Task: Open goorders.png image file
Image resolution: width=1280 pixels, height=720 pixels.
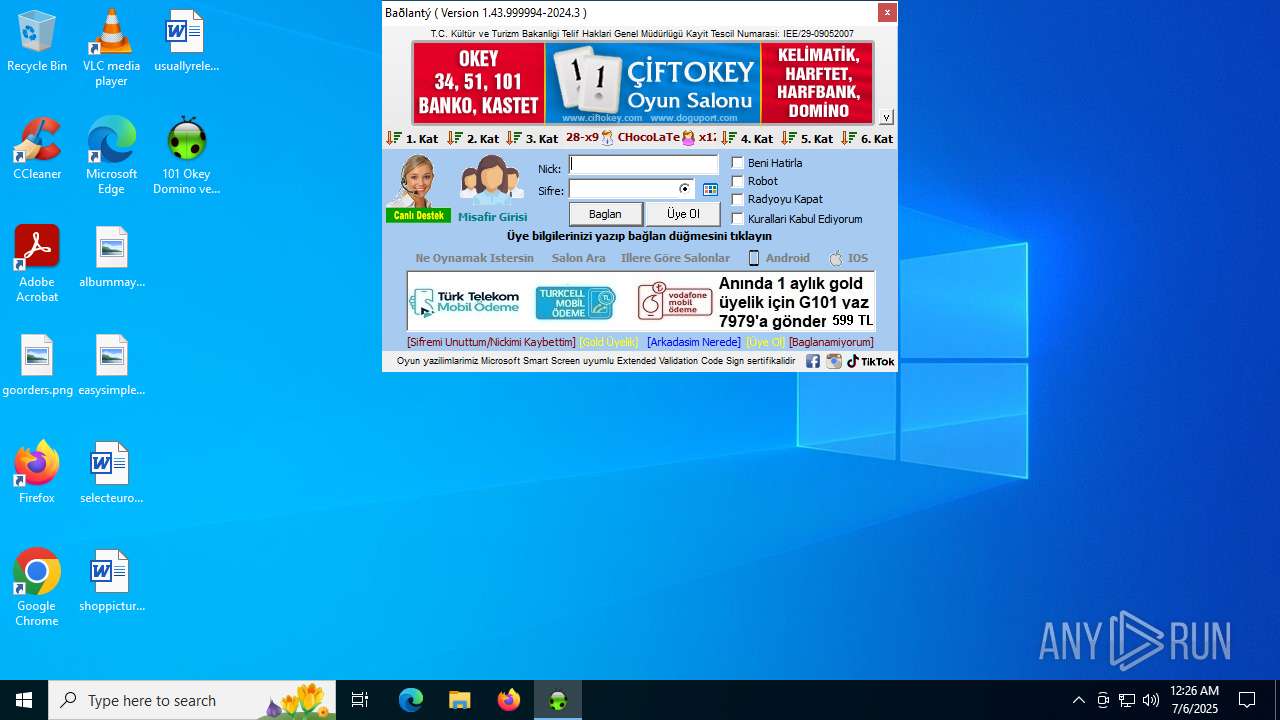Action: click(37, 365)
